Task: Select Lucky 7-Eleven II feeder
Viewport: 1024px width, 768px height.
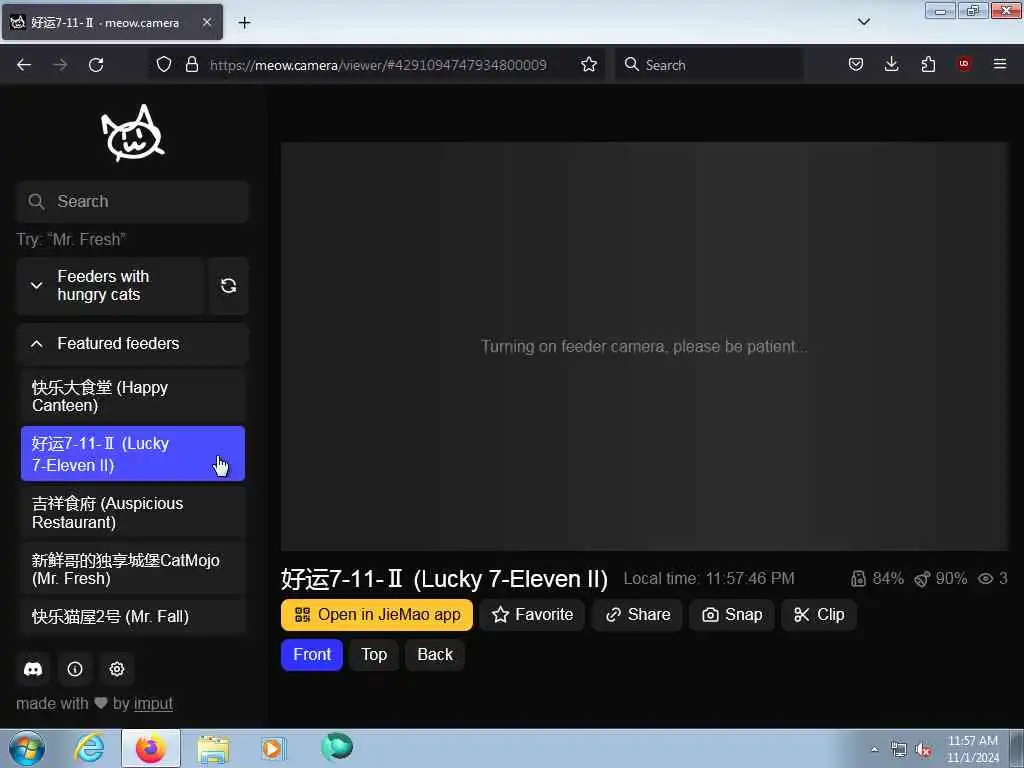Action: pyautogui.click(x=133, y=454)
